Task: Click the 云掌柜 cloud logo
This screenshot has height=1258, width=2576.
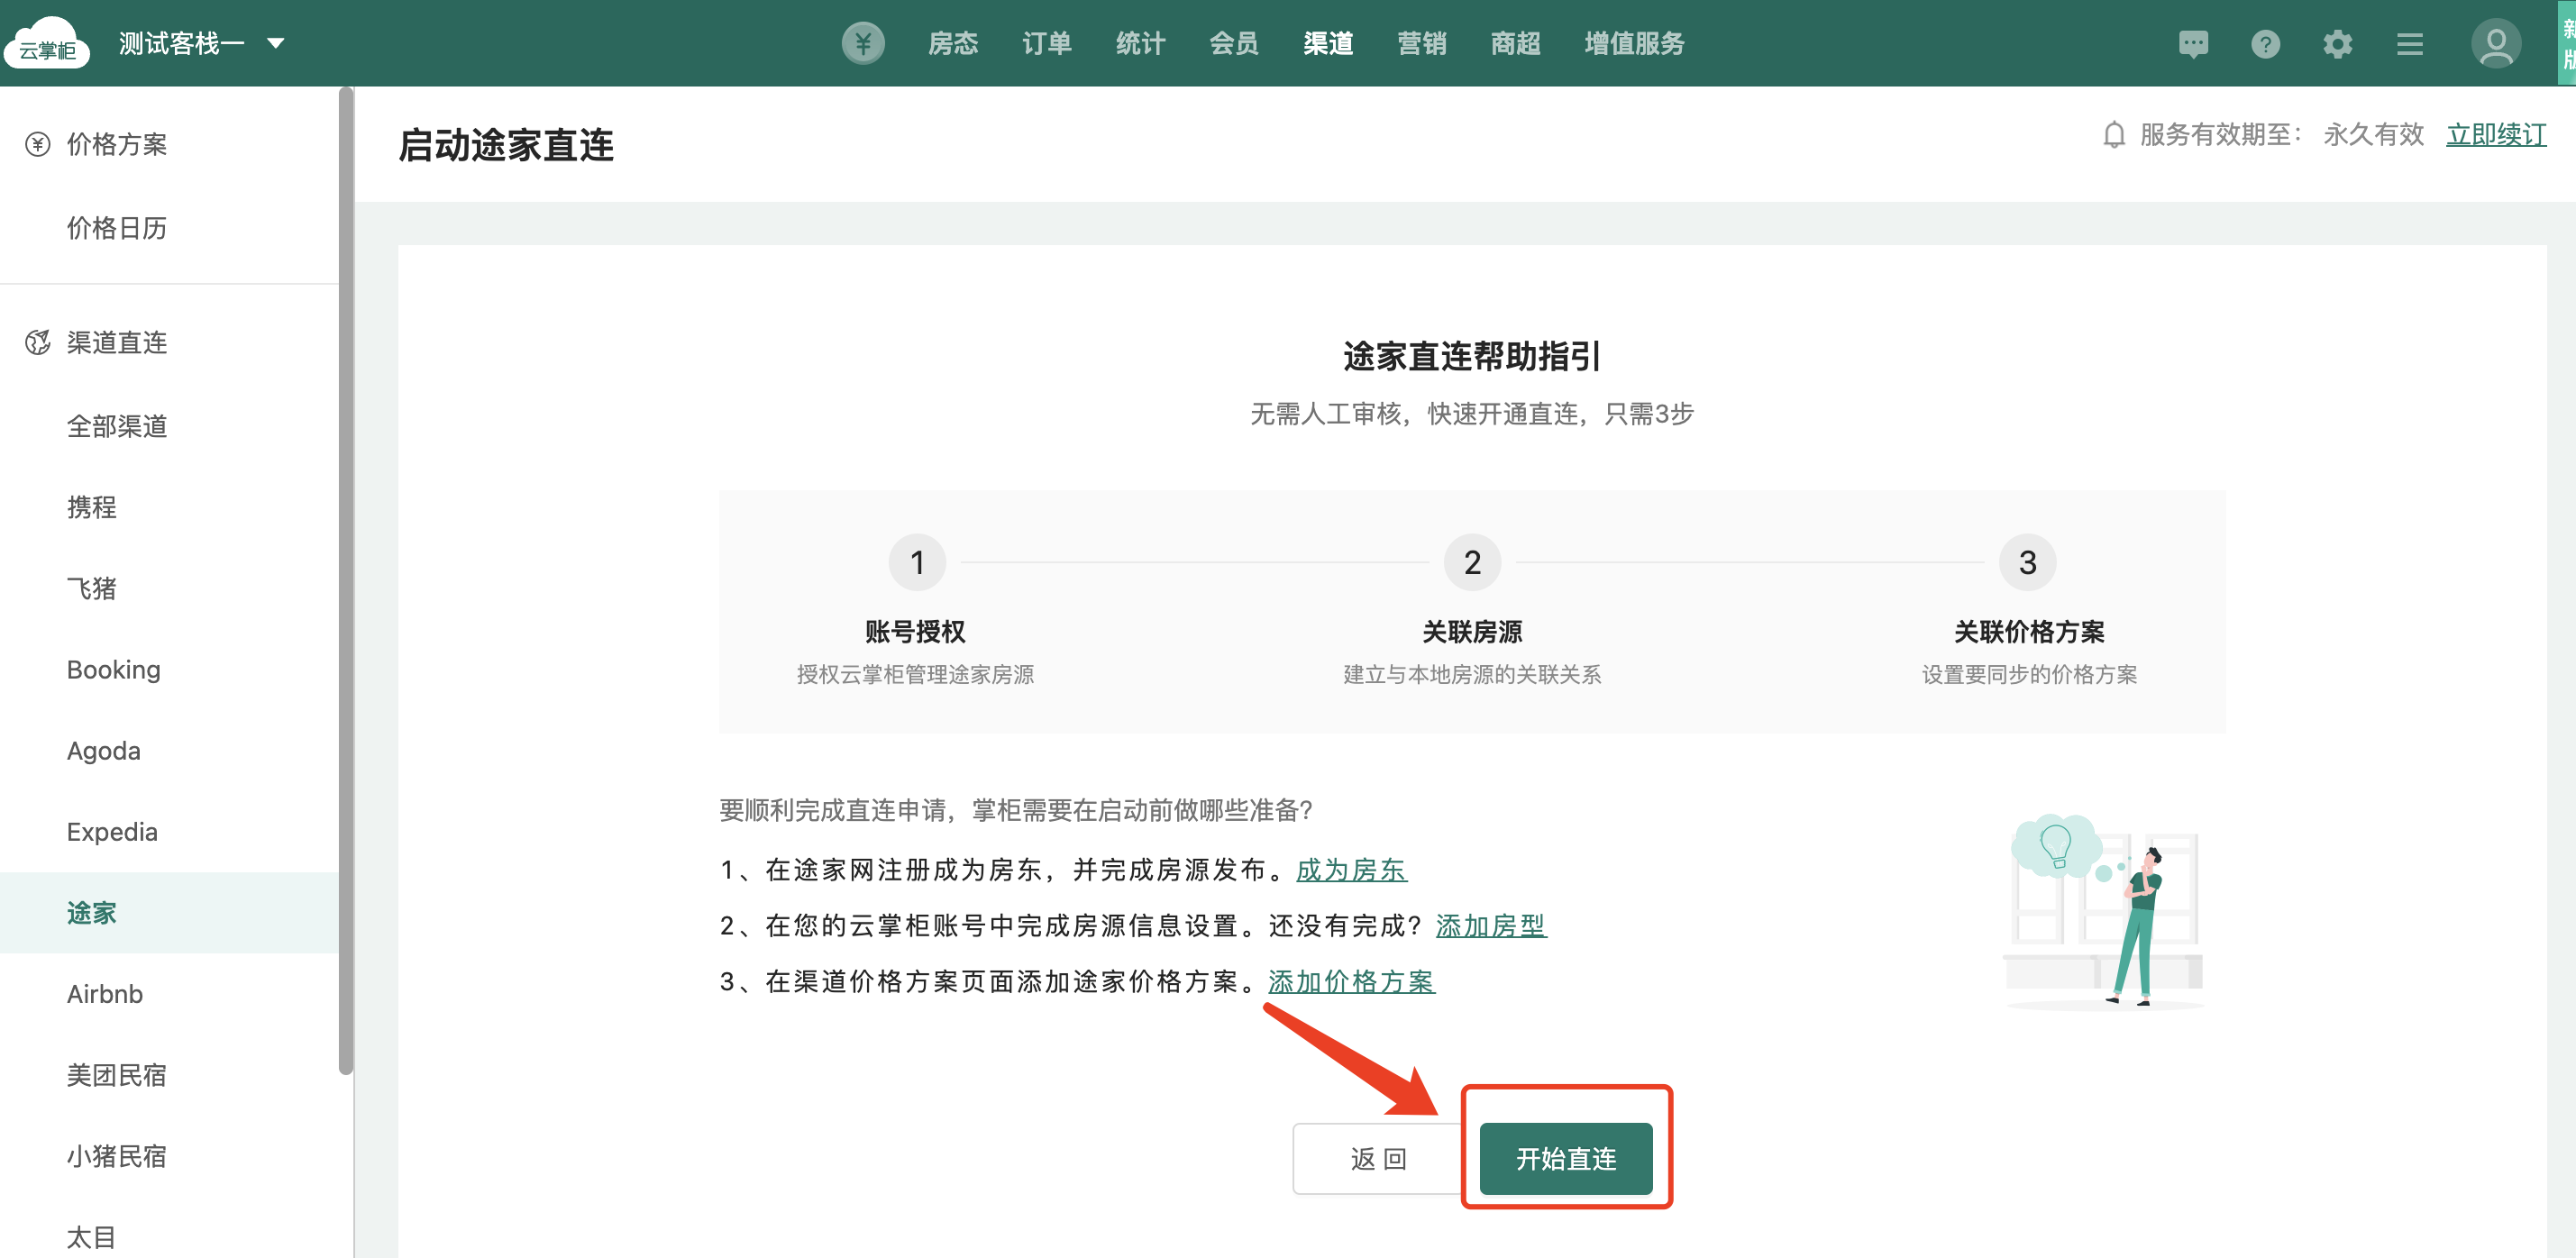Action: click(x=47, y=43)
